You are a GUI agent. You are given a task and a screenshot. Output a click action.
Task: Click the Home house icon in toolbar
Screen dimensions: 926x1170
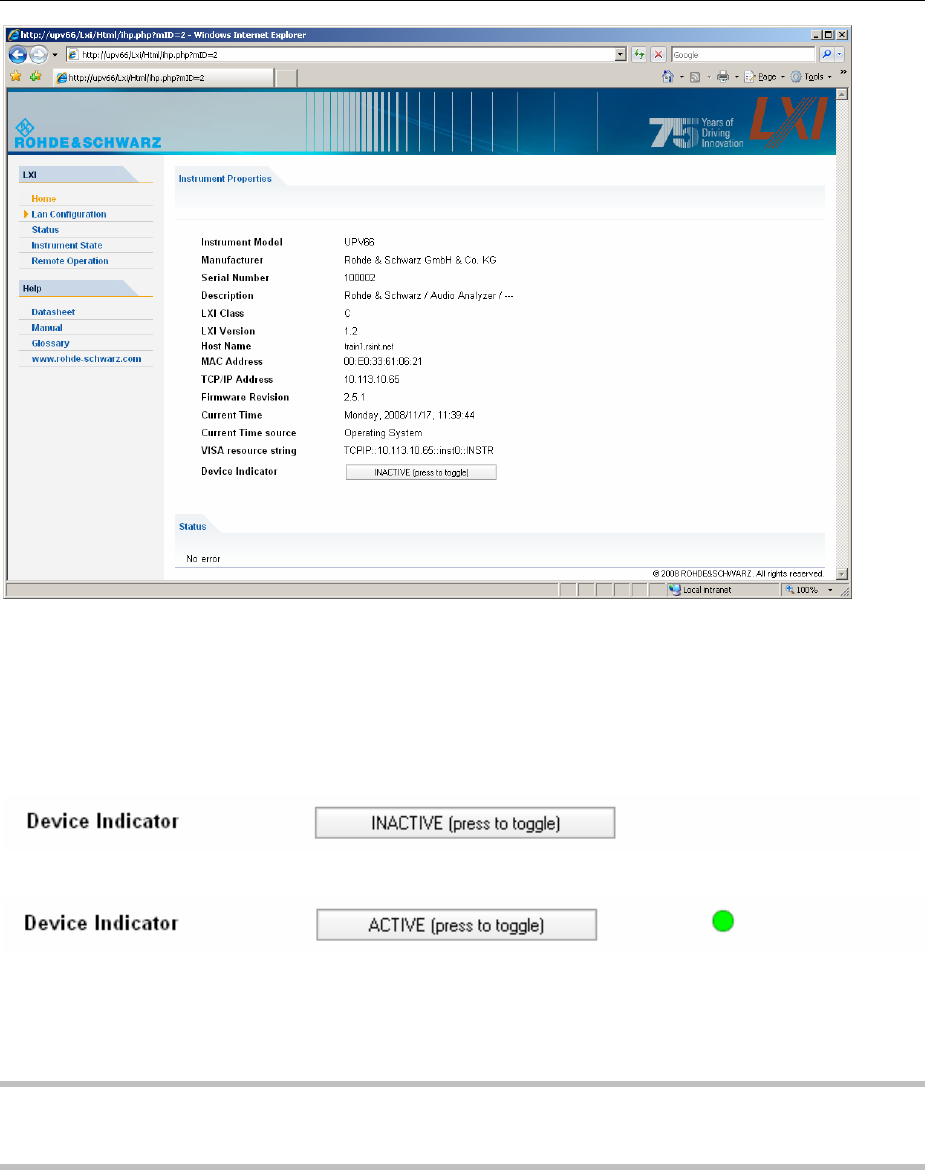pos(668,76)
